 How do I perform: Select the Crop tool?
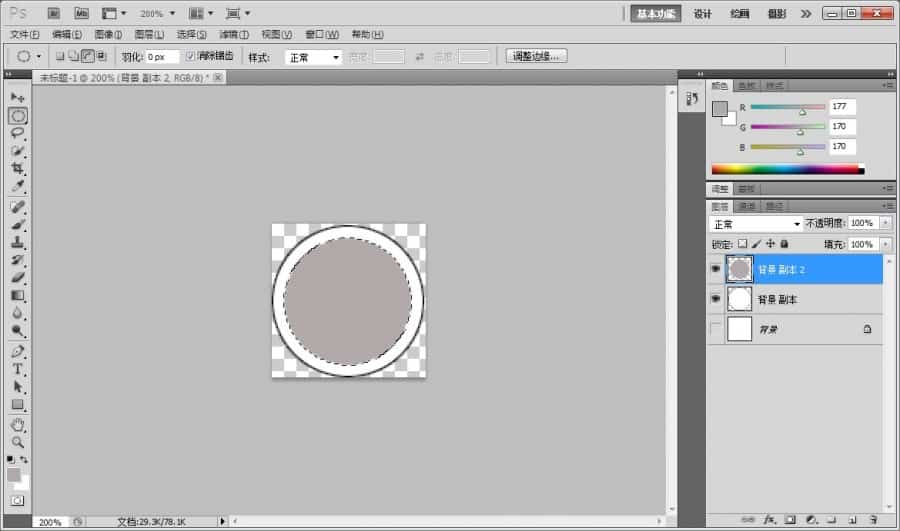(x=17, y=169)
